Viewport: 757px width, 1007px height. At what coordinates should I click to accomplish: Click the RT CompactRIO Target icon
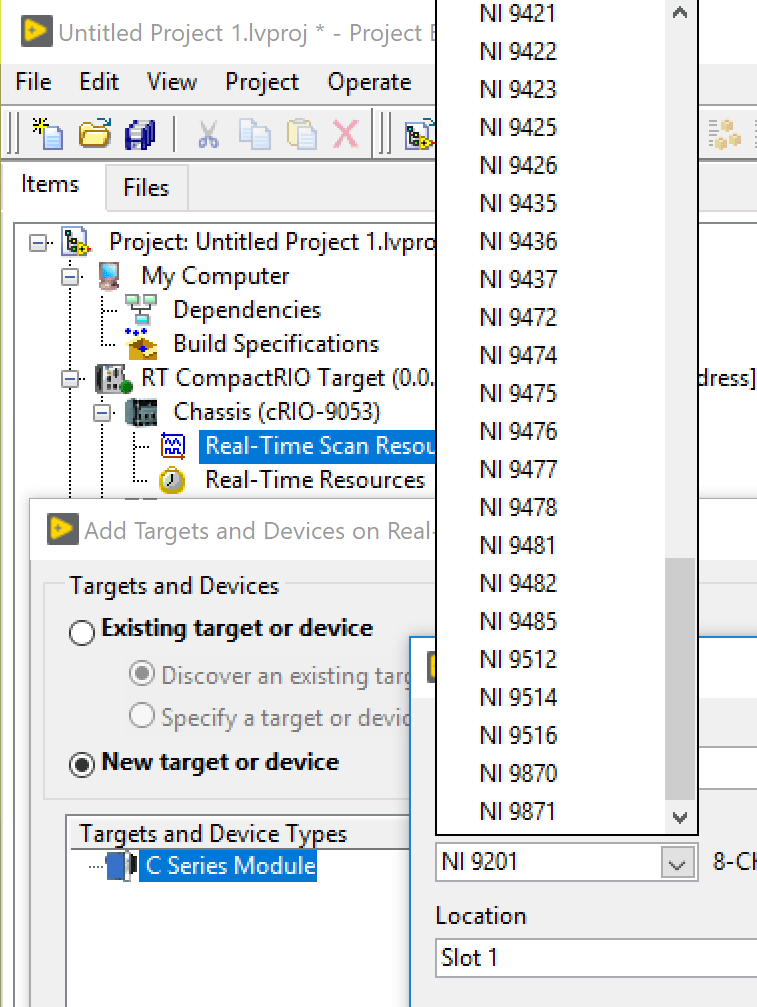coord(113,378)
